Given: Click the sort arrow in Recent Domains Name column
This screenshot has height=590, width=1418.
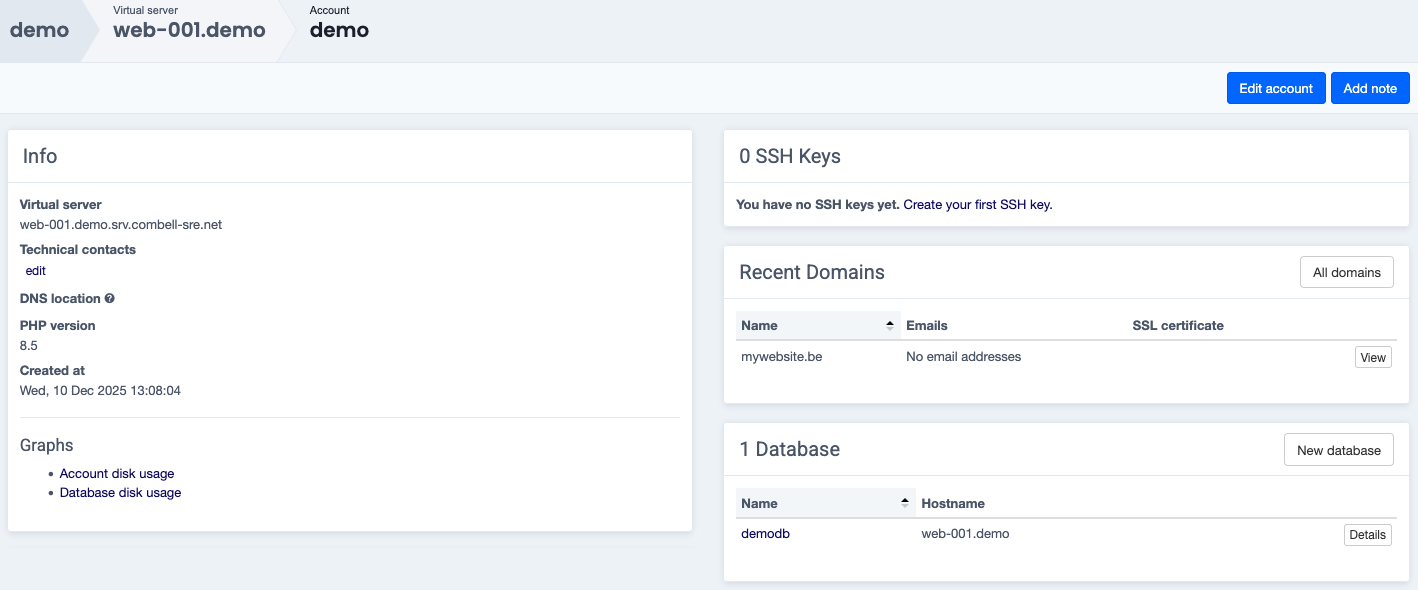Looking at the screenshot, I should tap(890, 325).
